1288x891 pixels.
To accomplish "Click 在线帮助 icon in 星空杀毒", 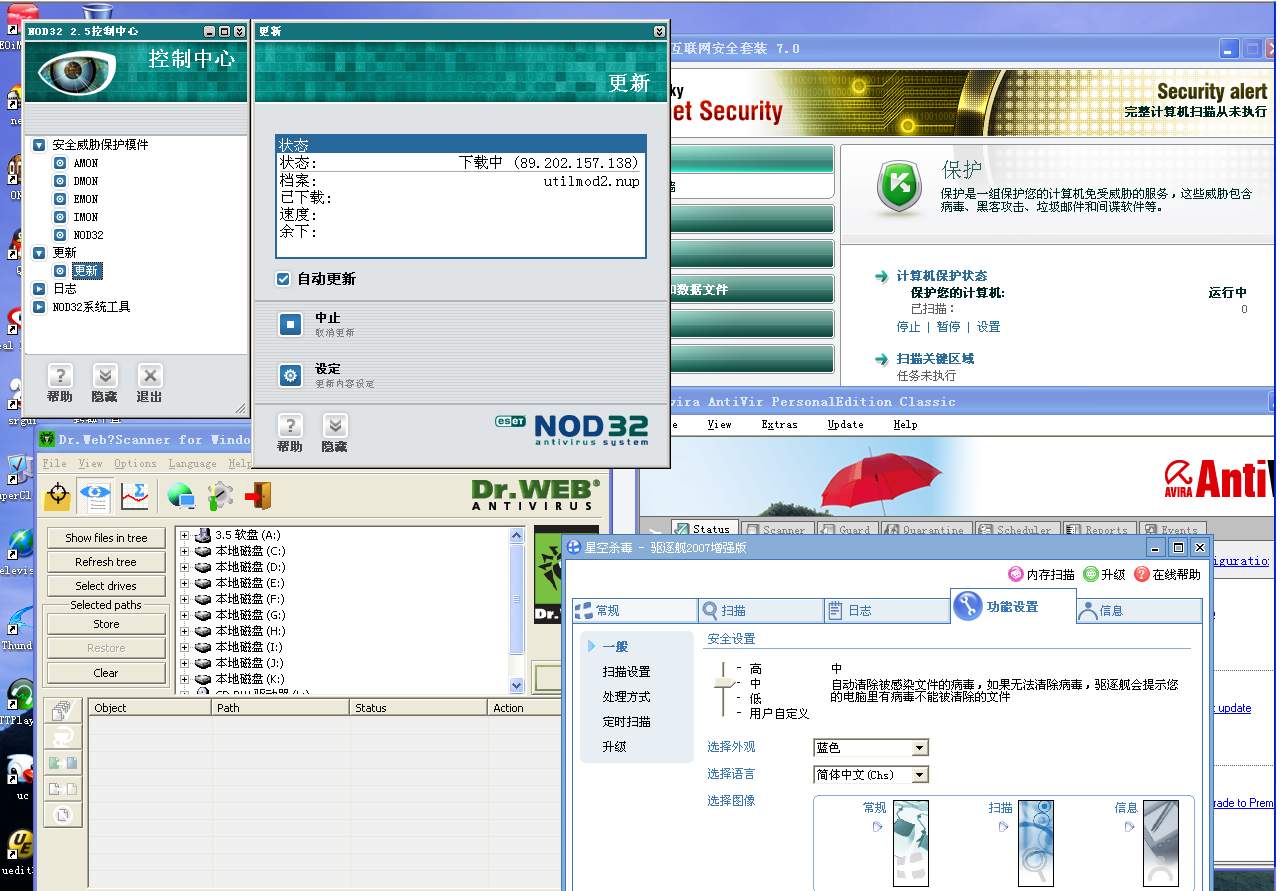I will (1142, 575).
